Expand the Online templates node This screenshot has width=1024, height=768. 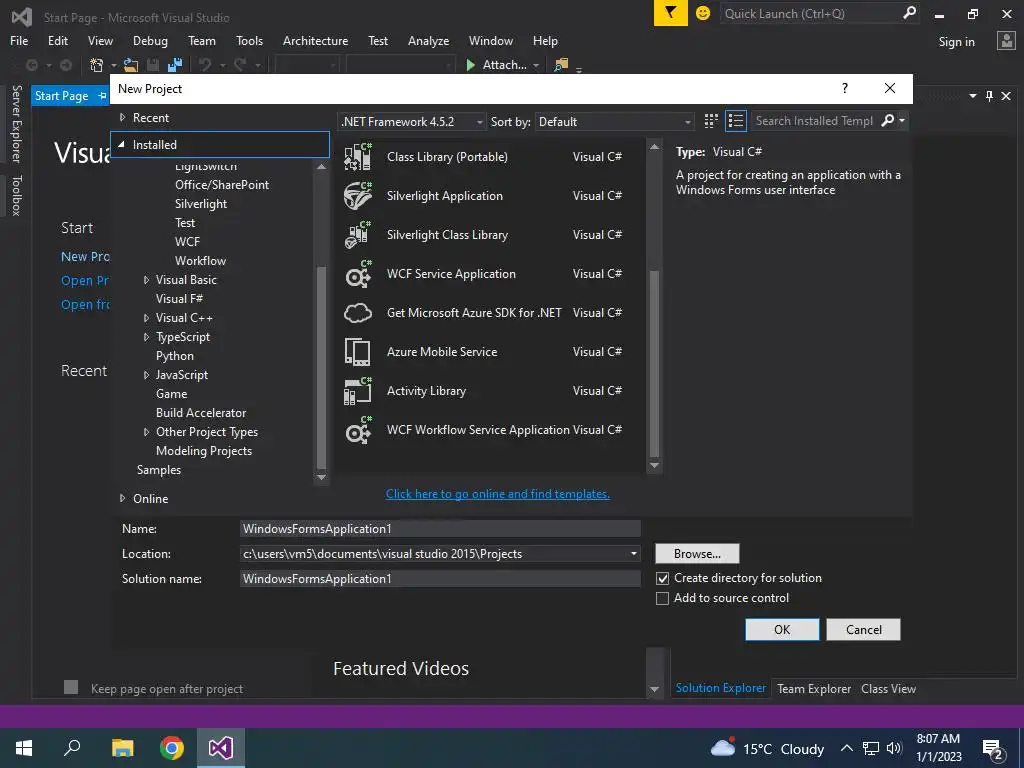pyautogui.click(x=122, y=498)
